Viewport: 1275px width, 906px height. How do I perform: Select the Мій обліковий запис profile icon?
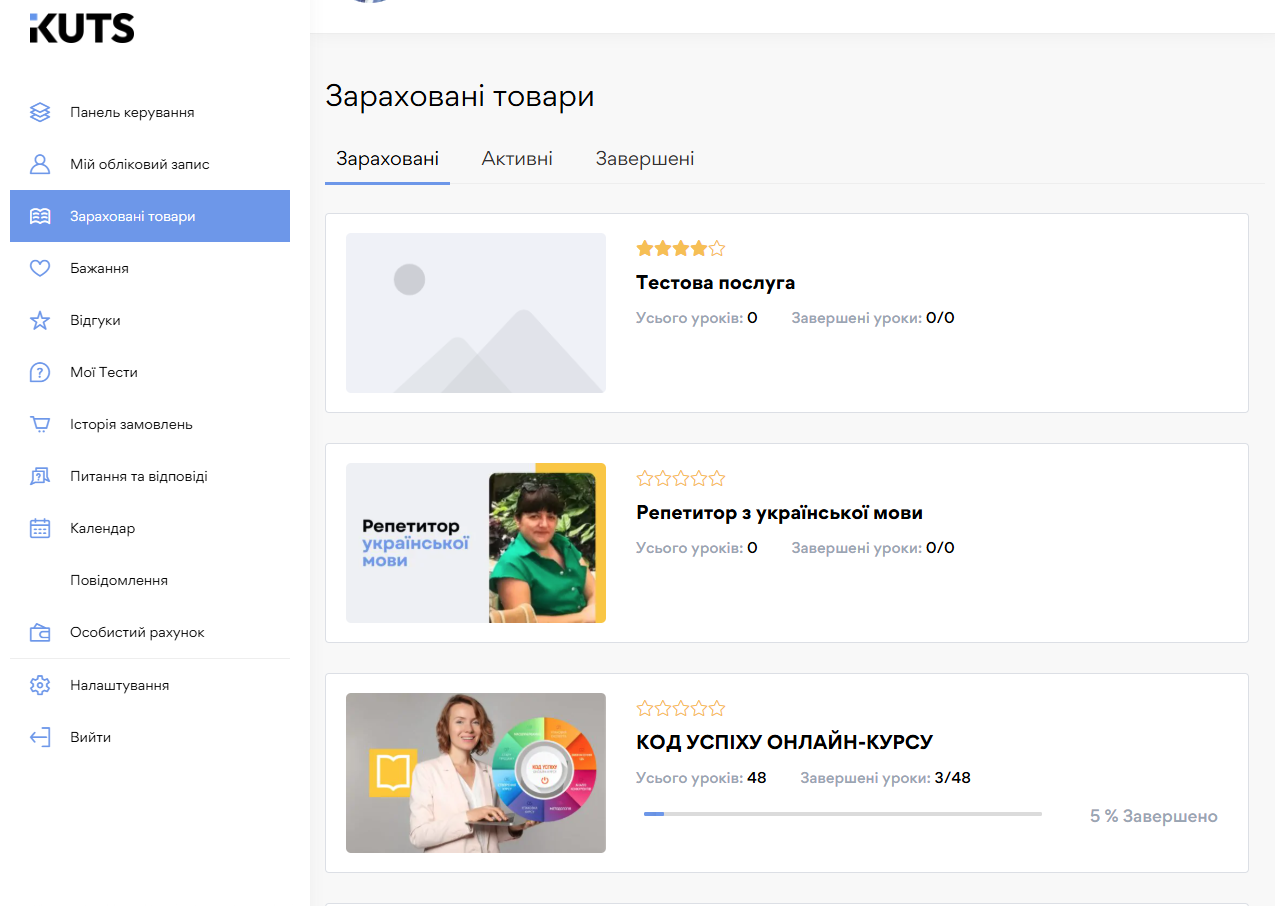coord(39,164)
